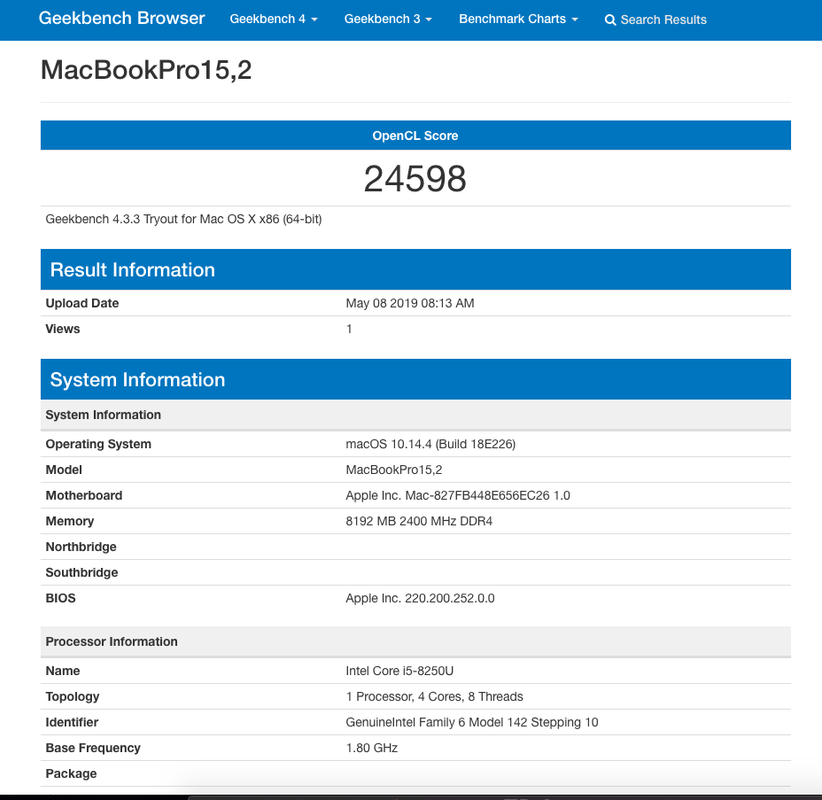The height and width of the screenshot is (800, 822).
Task: Select BIOS value Apple Inc. 220.200.252.0.0
Action: click(420, 598)
